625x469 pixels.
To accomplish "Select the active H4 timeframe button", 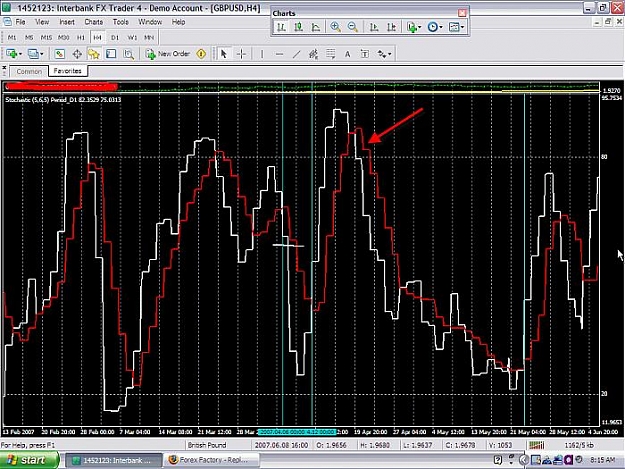I will coord(98,37).
